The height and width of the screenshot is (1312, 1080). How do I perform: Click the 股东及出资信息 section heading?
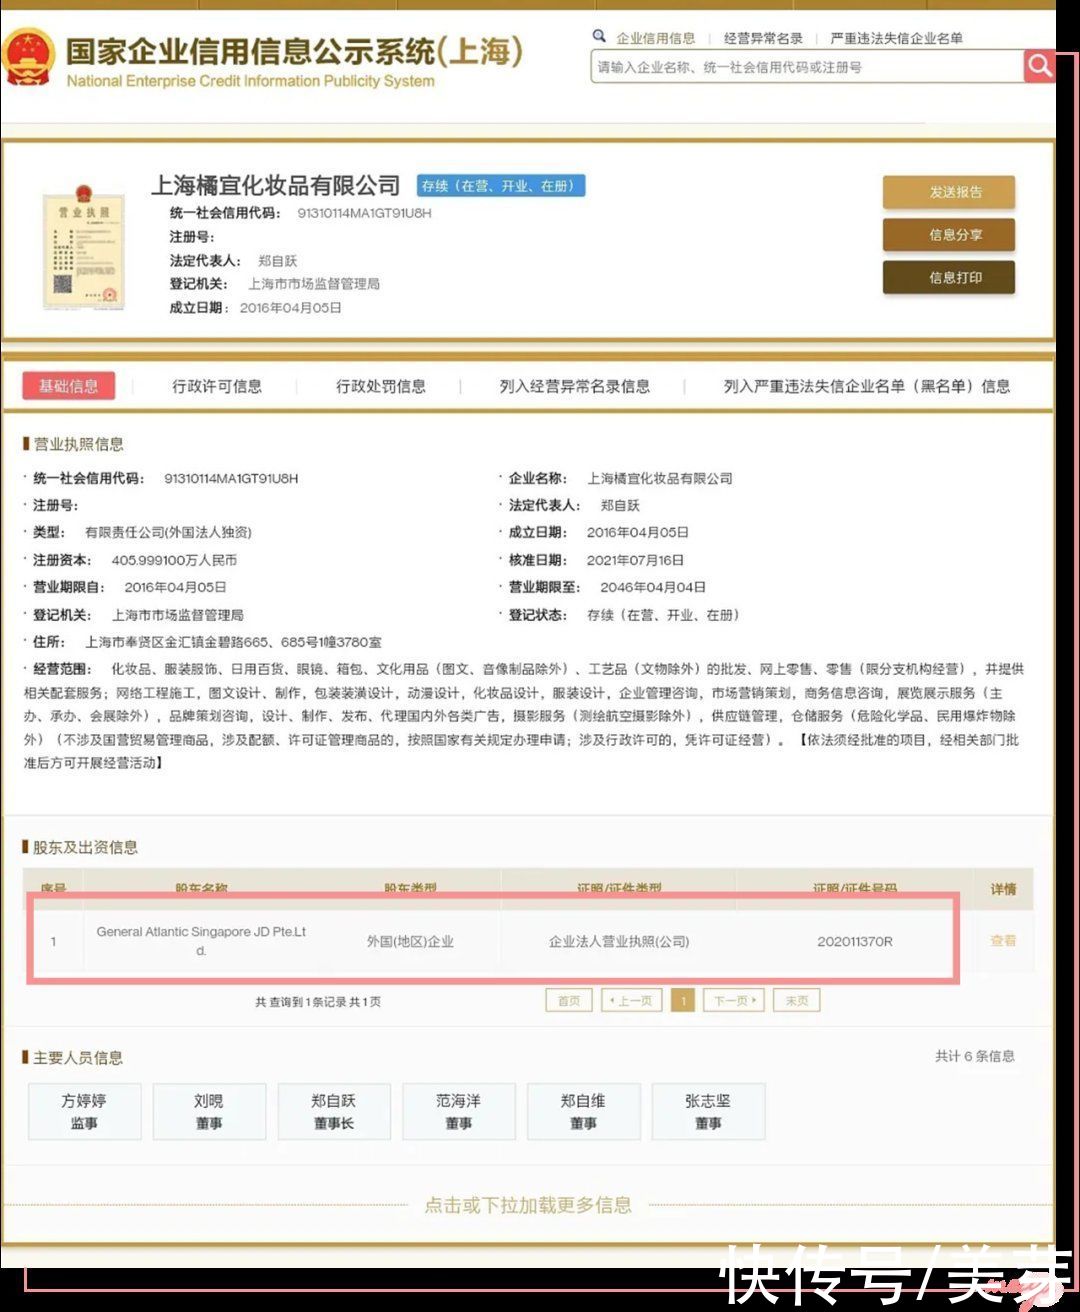pos(85,847)
